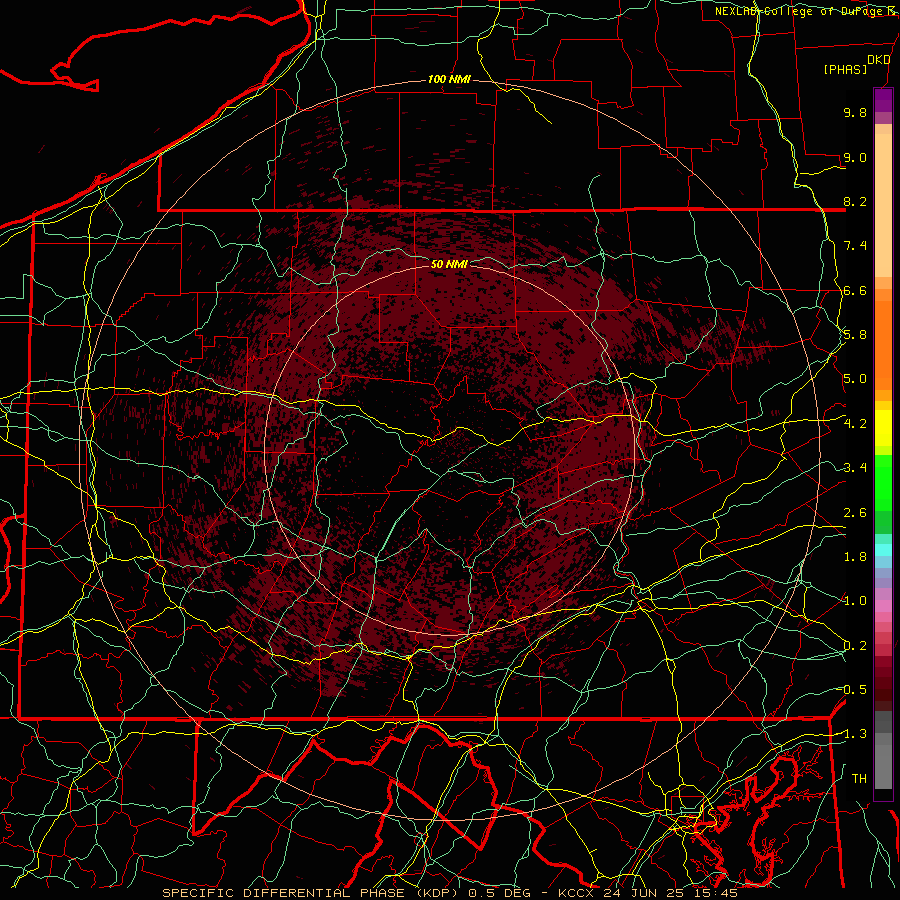
Task: Click the -1.3 legend value
Action: coord(854,734)
